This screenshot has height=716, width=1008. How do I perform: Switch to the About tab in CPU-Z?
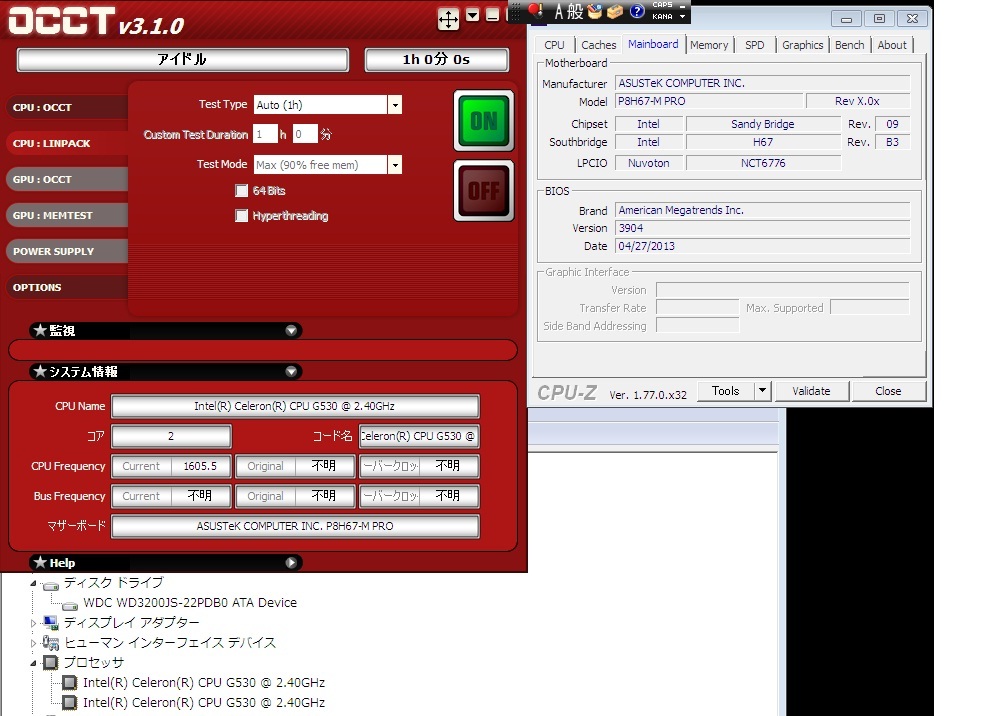point(892,45)
